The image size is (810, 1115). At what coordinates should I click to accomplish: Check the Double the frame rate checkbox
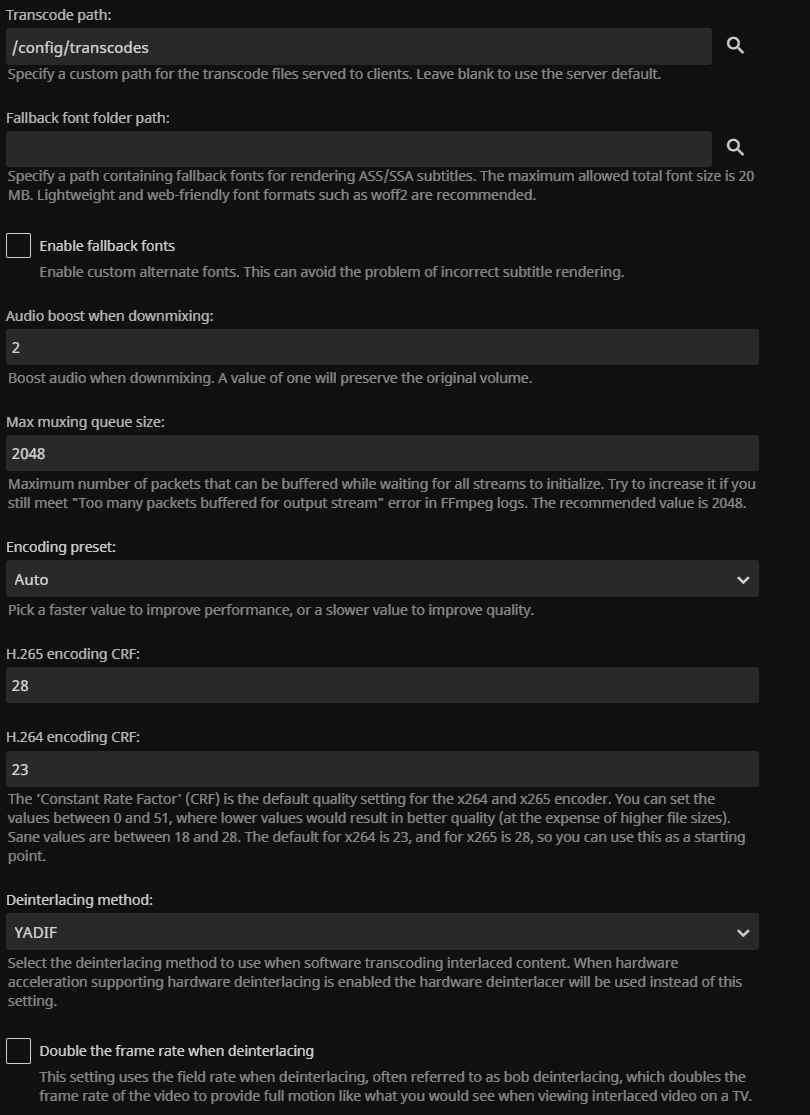coord(19,1051)
